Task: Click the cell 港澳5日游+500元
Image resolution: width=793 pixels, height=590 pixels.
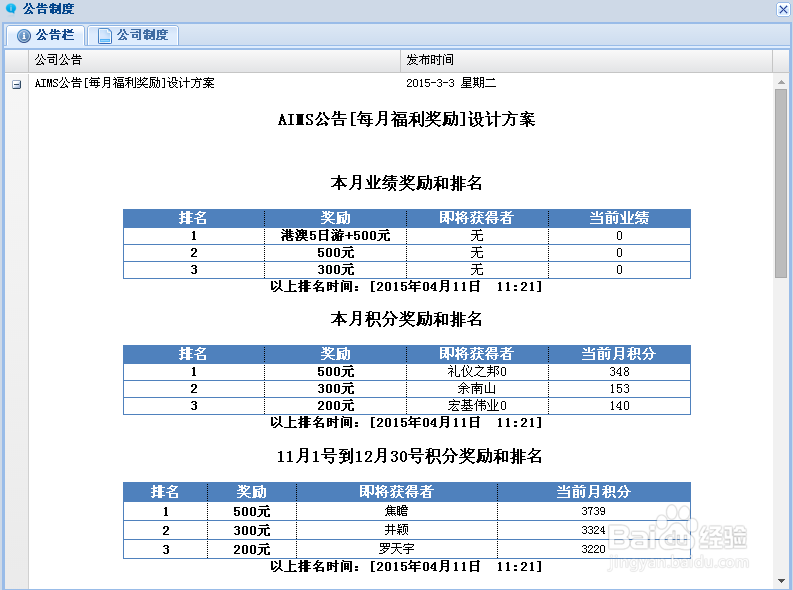Action: pos(336,236)
